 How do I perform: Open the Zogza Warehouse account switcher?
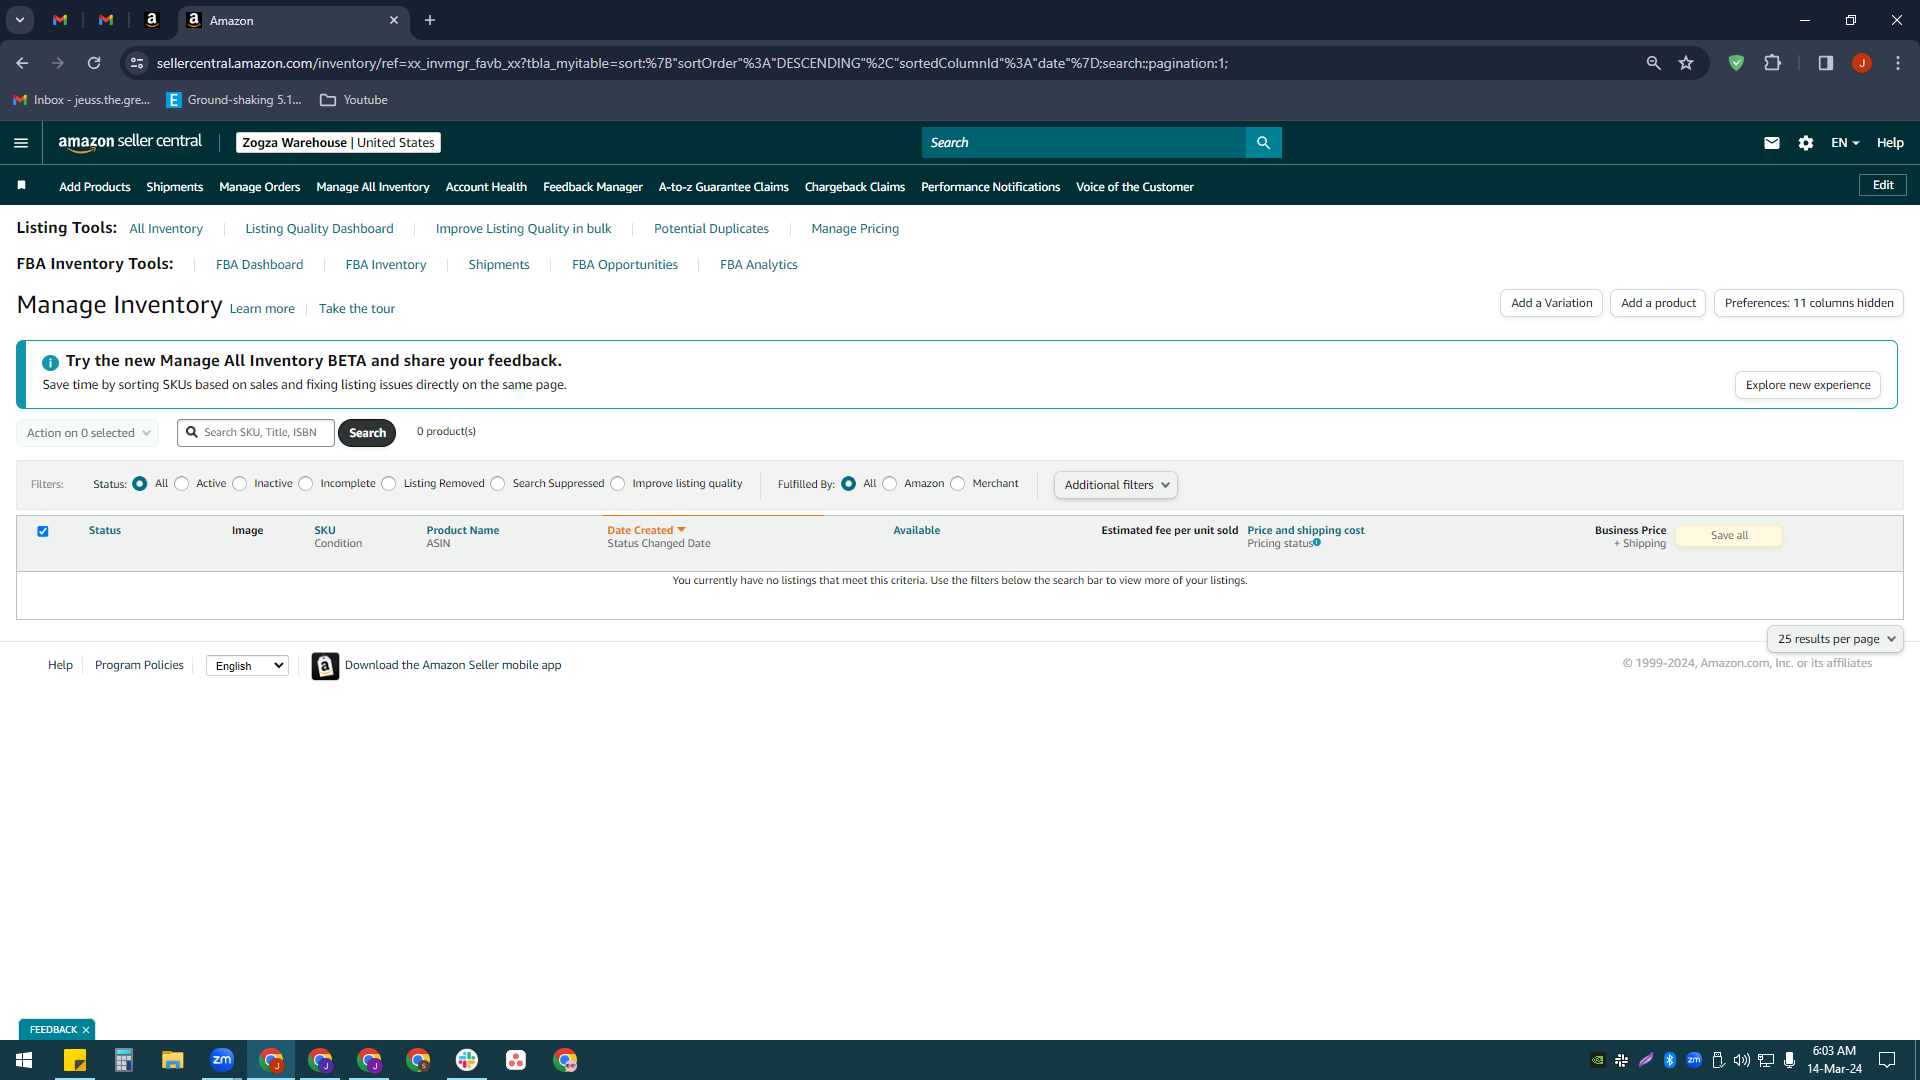pyautogui.click(x=338, y=143)
